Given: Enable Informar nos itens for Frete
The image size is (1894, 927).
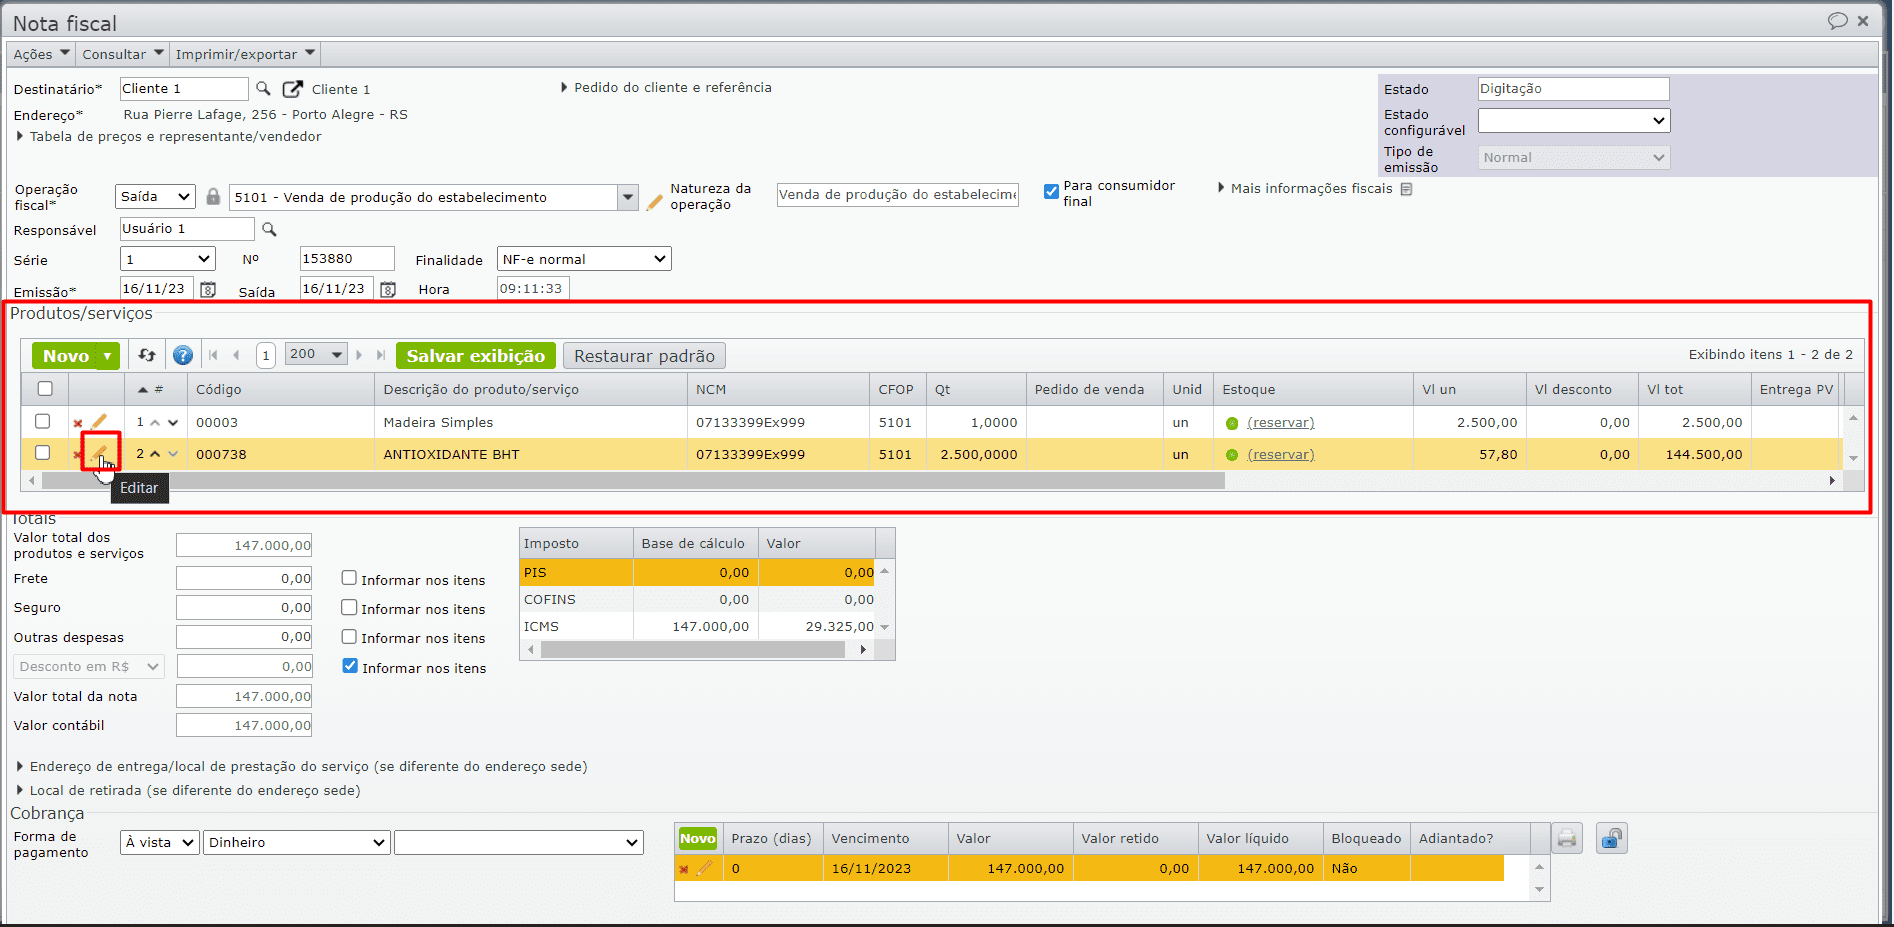Looking at the screenshot, I should point(349,578).
